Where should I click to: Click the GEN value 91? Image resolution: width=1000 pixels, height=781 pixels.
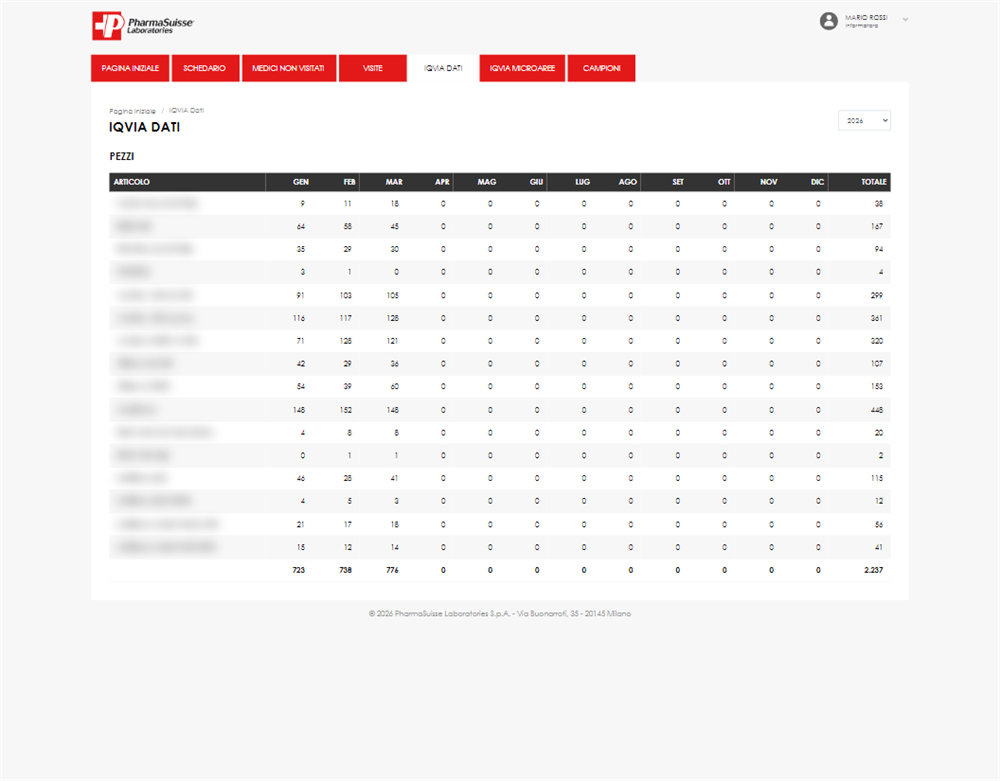tap(300, 295)
